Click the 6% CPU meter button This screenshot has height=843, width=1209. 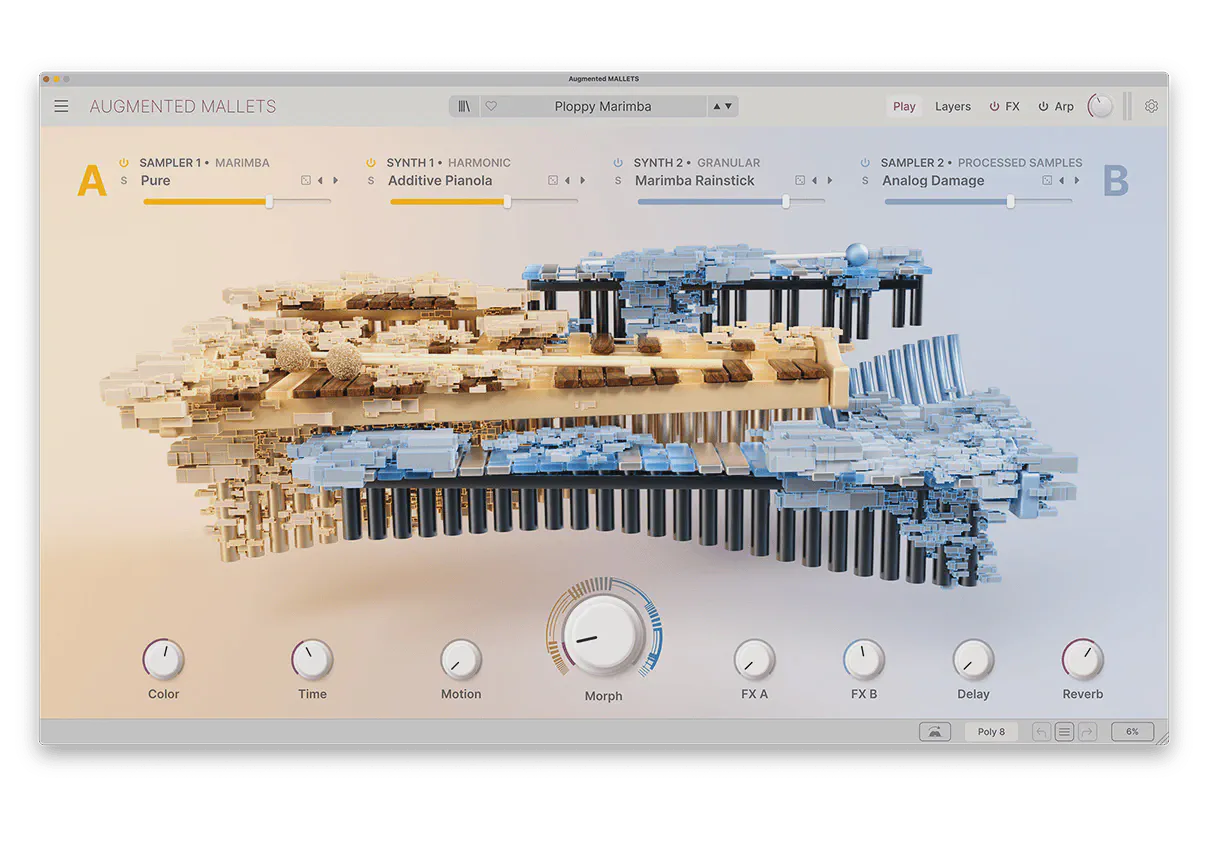[x=1132, y=732]
